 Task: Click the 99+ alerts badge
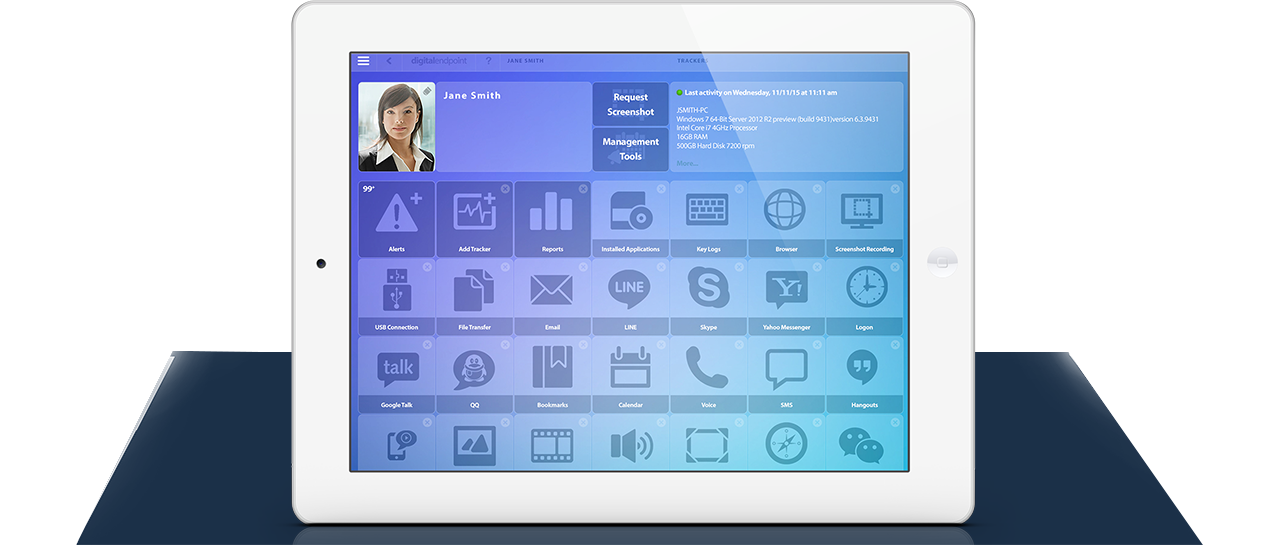368,189
